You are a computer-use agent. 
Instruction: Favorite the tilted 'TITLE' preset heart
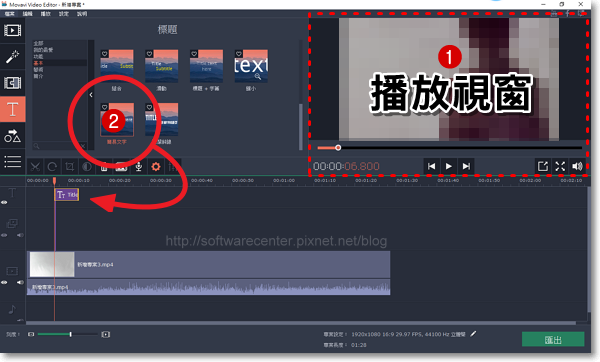[150, 108]
